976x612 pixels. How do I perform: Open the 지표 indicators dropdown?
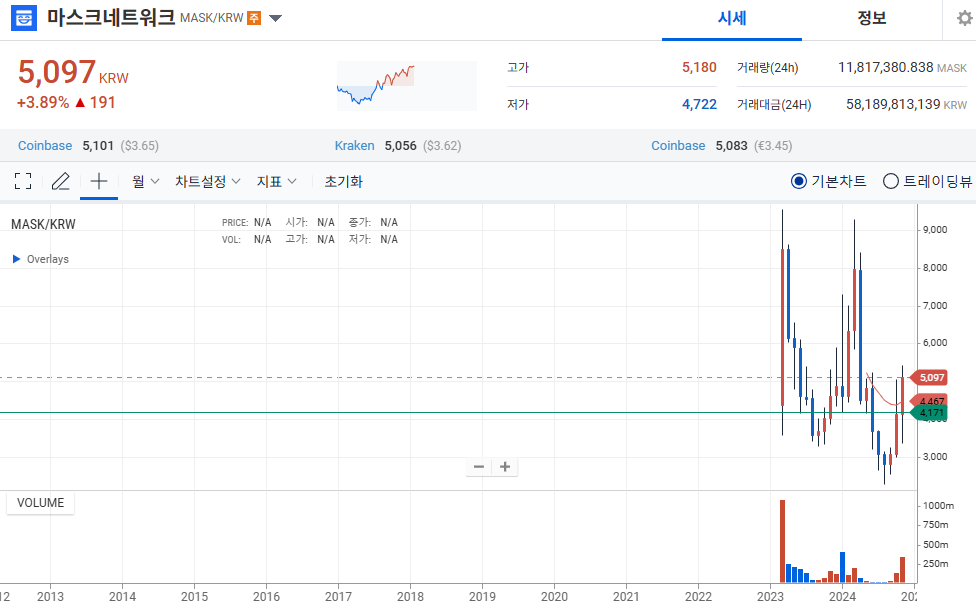tap(276, 181)
